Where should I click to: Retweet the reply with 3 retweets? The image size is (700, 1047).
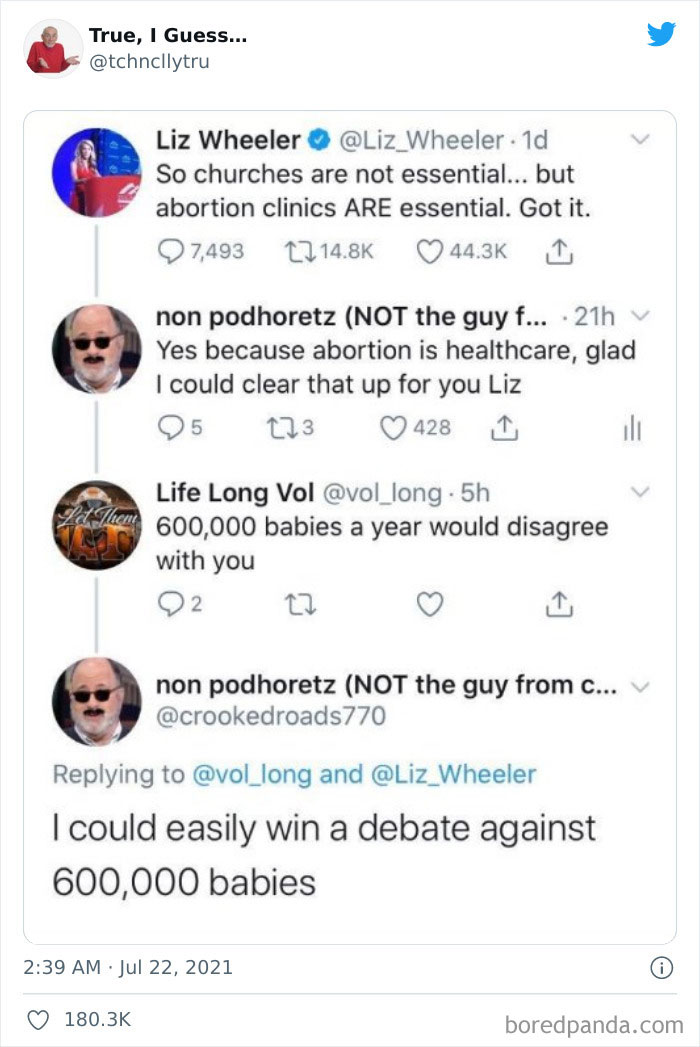tap(282, 428)
